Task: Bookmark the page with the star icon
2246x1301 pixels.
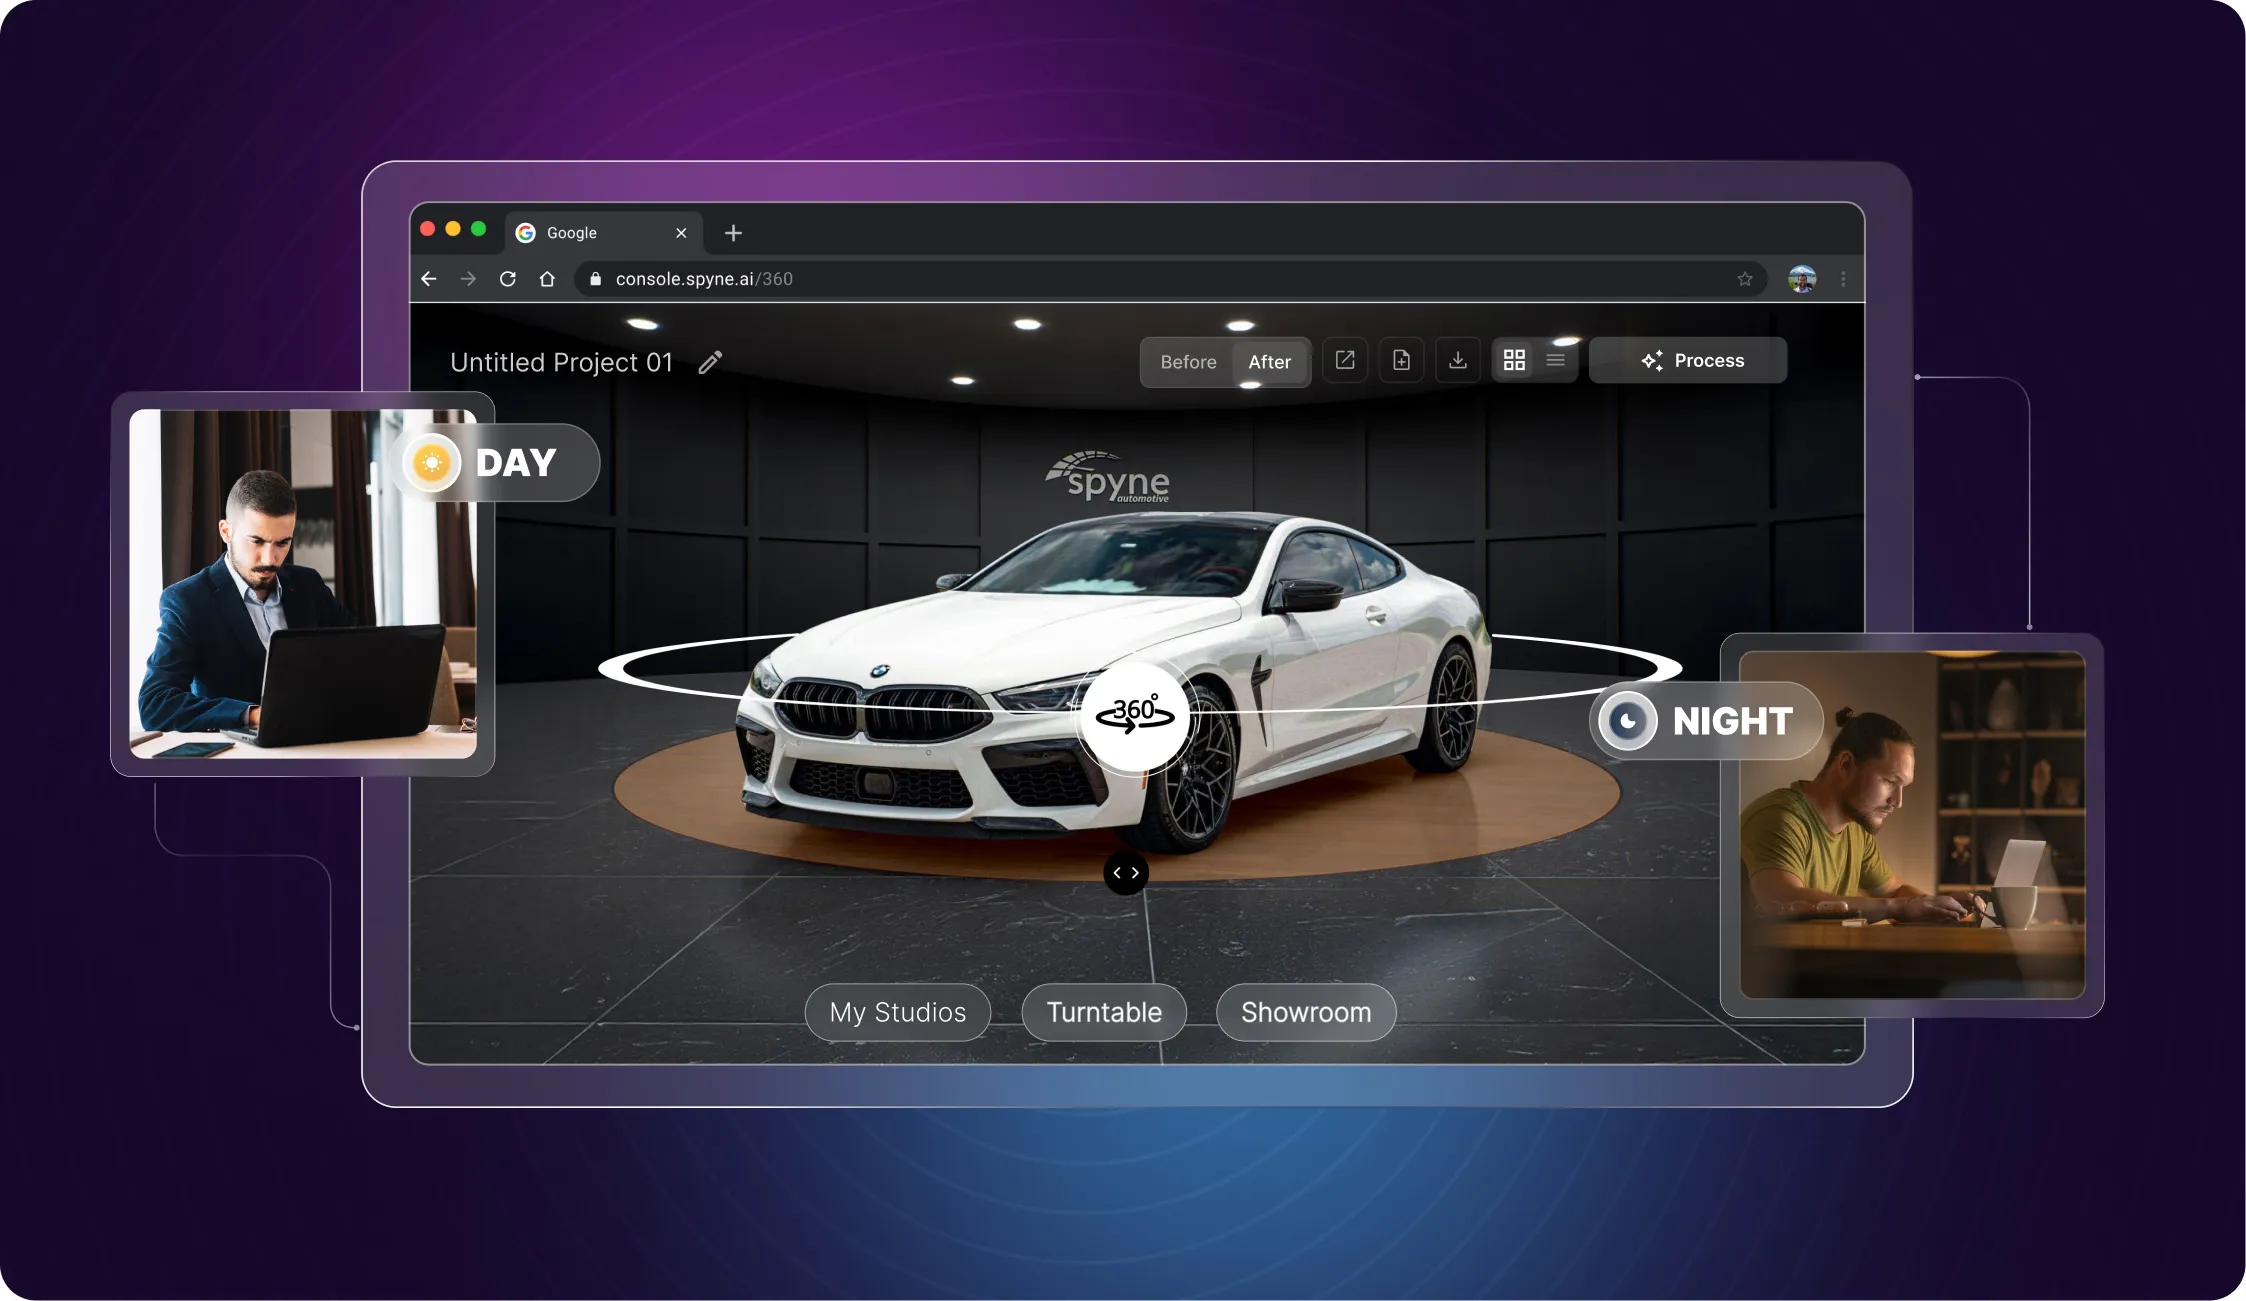Action: (1744, 279)
